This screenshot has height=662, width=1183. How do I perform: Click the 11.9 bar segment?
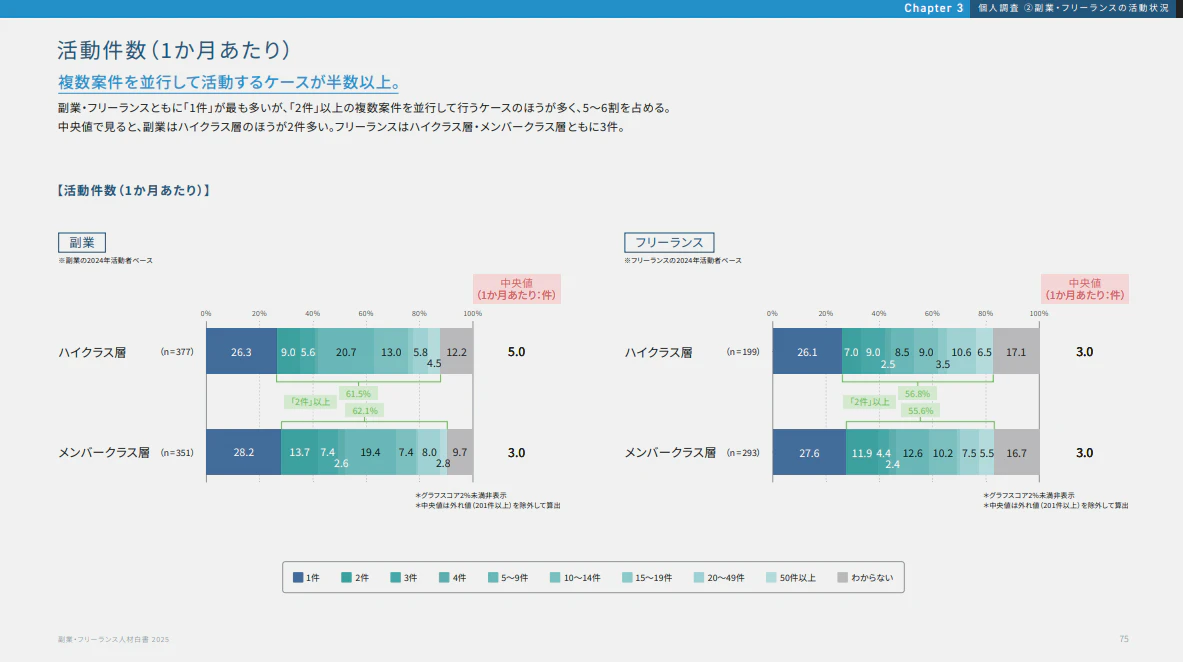pyautogui.click(x=862, y=453)
